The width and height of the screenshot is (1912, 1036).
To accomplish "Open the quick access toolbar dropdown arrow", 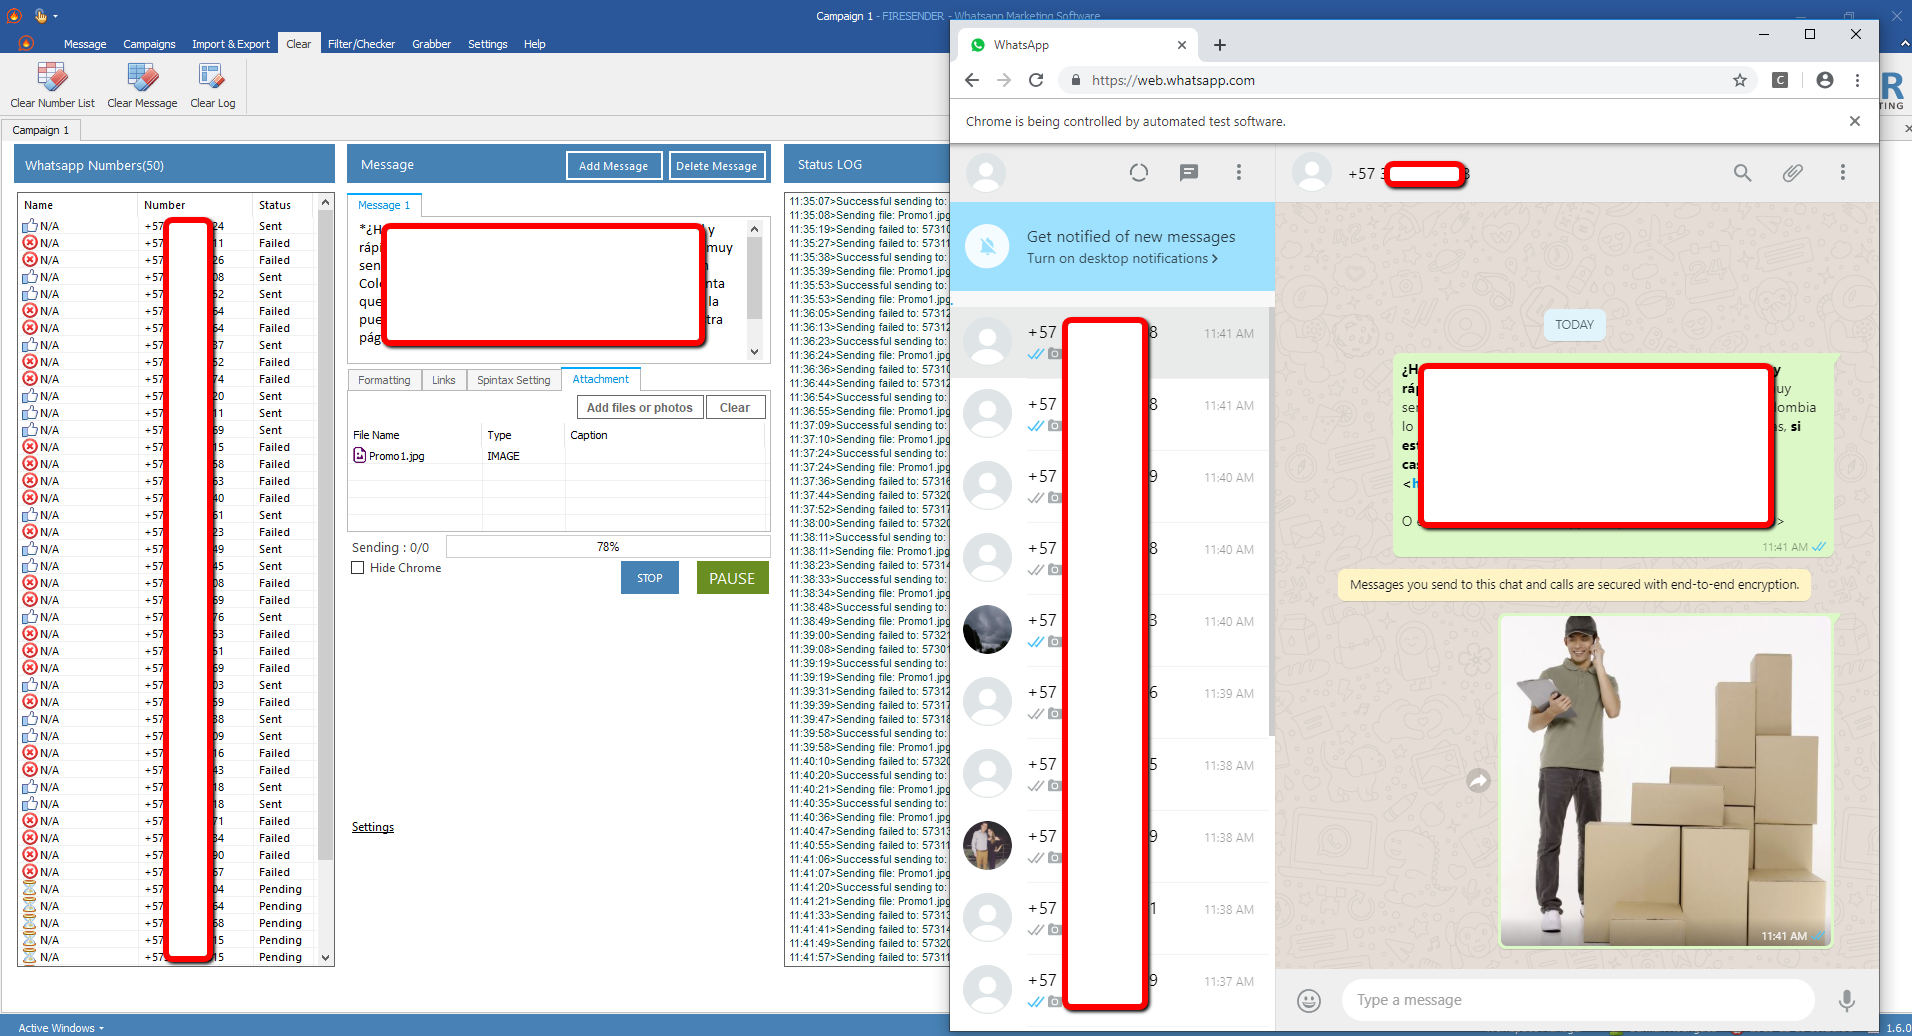I will coord(55,16).
